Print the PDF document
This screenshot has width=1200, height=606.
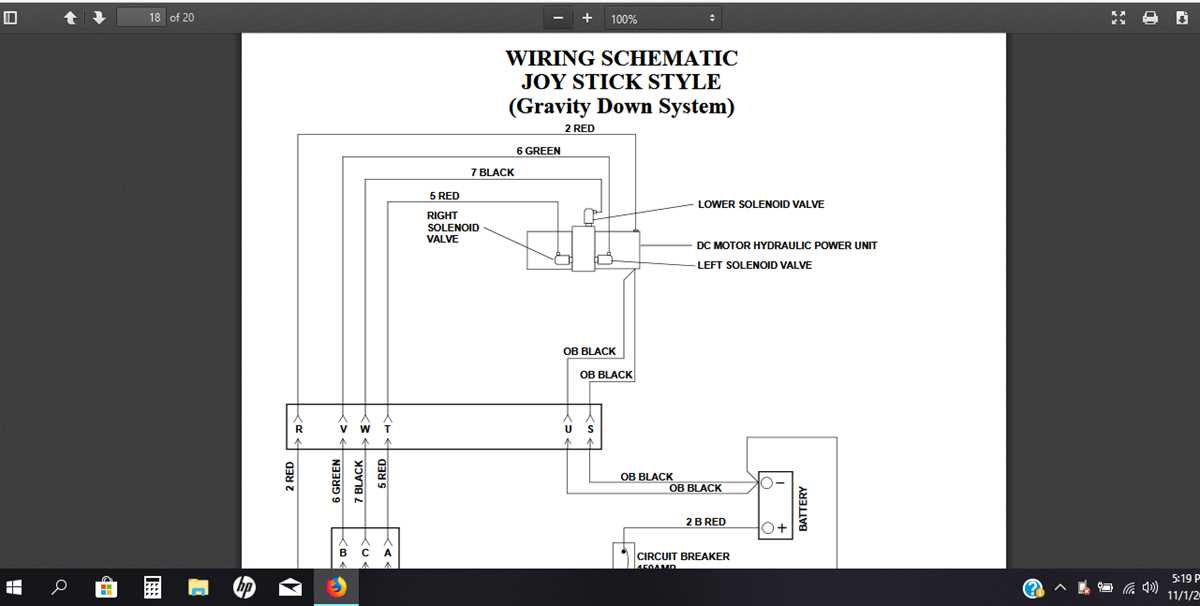(1150, 18)
